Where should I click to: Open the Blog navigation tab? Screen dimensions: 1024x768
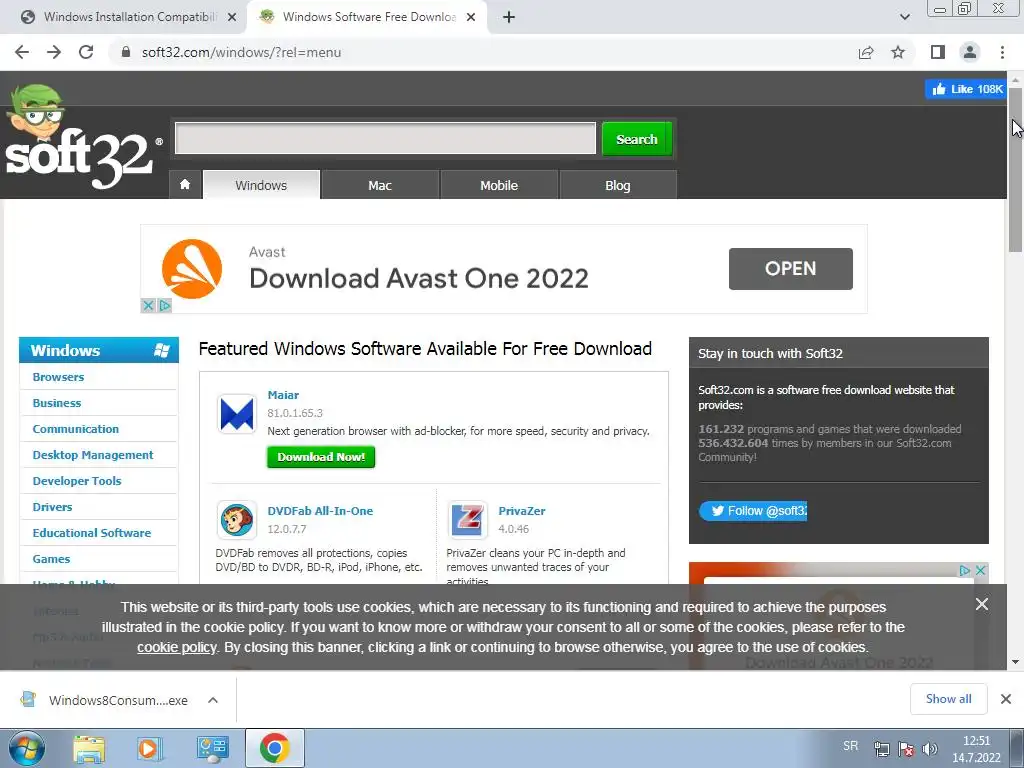pos(617,185)
